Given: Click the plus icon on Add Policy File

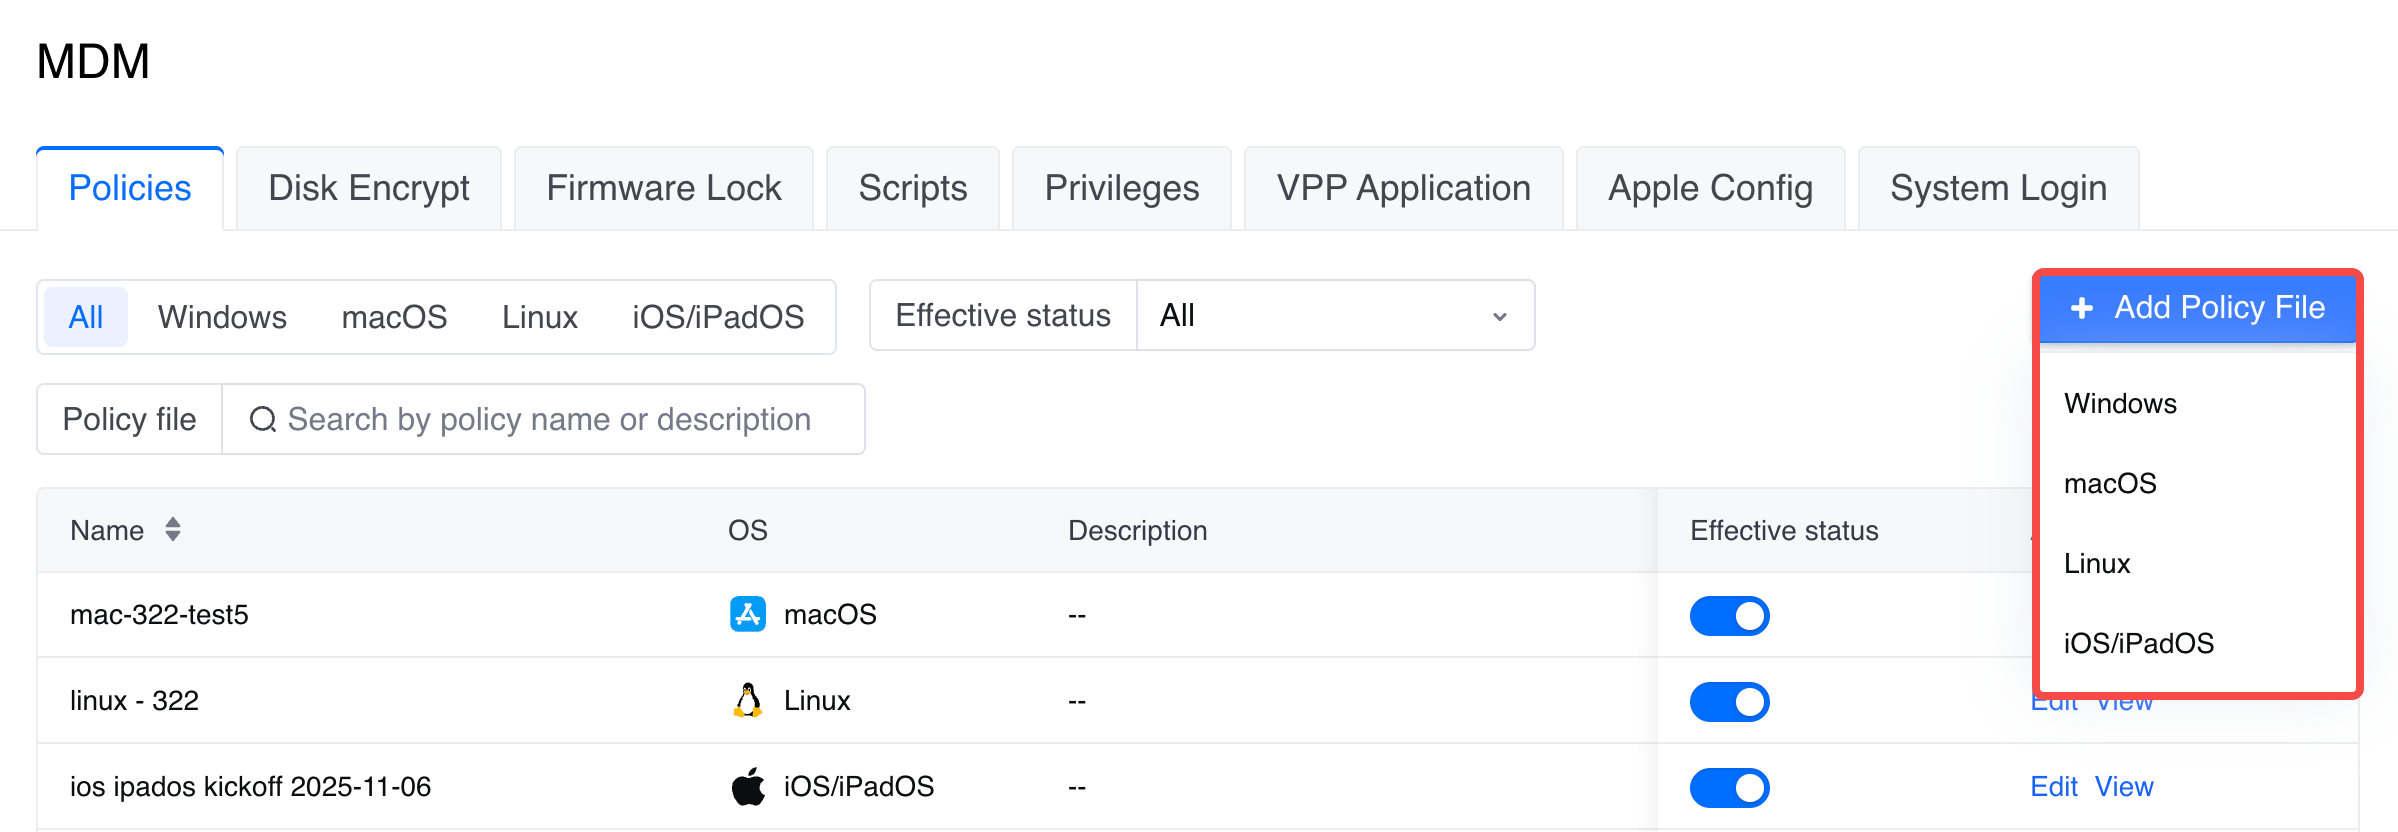Looking at the screenshot, I should pyautogui.click(x=2082, y=308).
